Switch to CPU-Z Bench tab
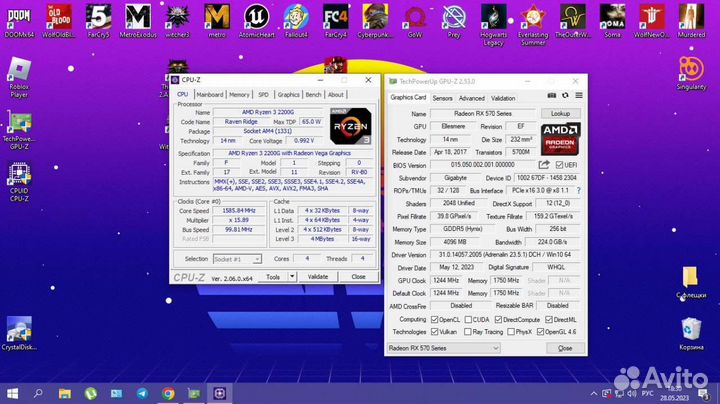 pos(313,95)
